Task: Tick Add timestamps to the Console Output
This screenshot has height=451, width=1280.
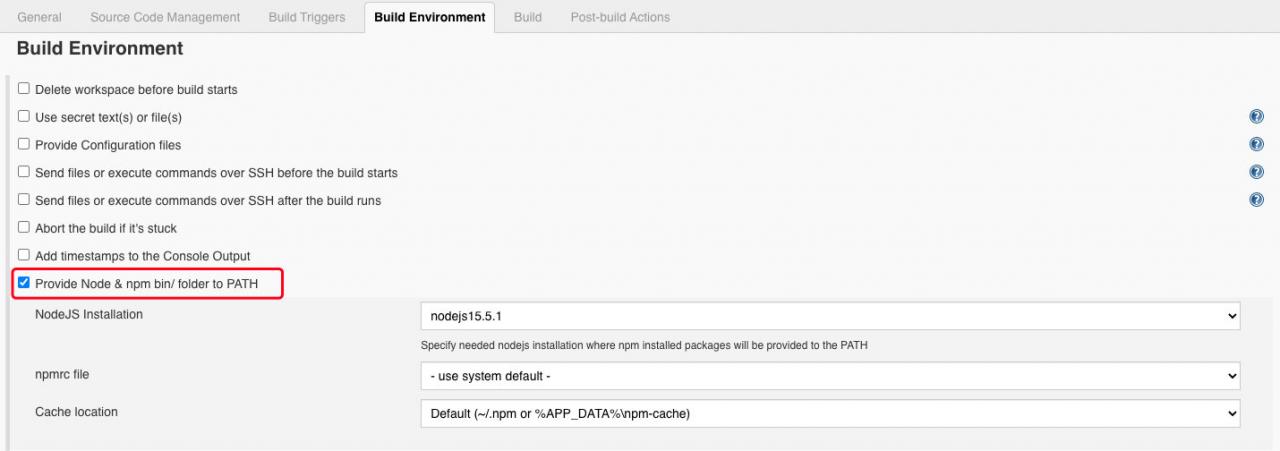Action: point(24,256)
